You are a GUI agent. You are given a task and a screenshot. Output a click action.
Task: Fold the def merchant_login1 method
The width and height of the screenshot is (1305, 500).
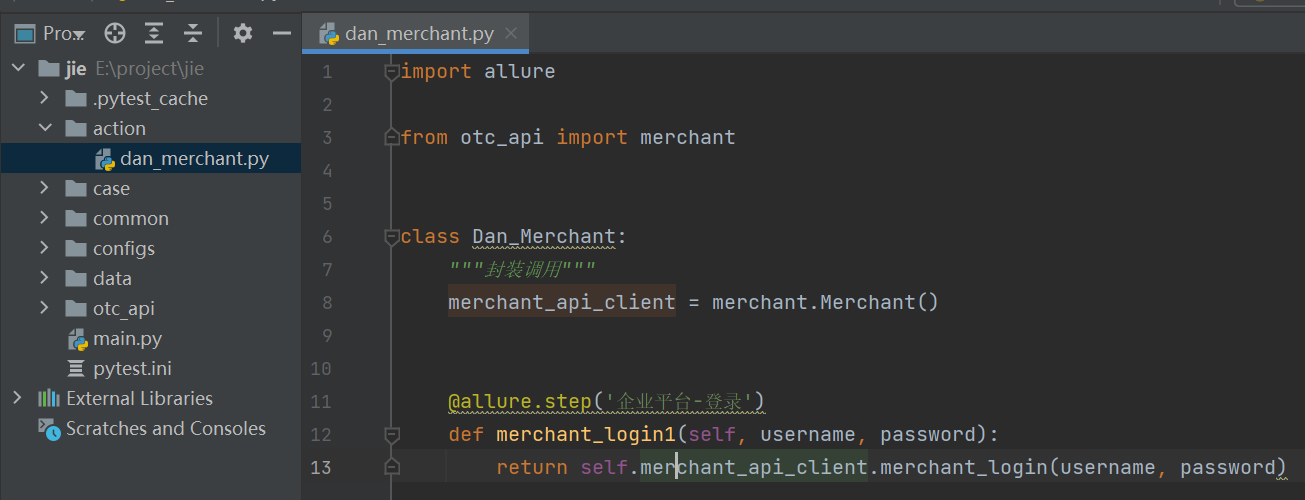point(392,434)
